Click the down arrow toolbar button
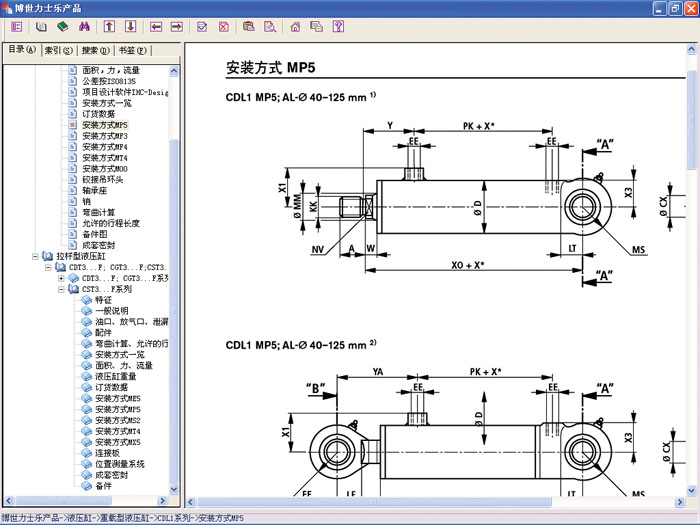This screenshot has width=700, height=525. pyautogui.click(x=130, y=27)
